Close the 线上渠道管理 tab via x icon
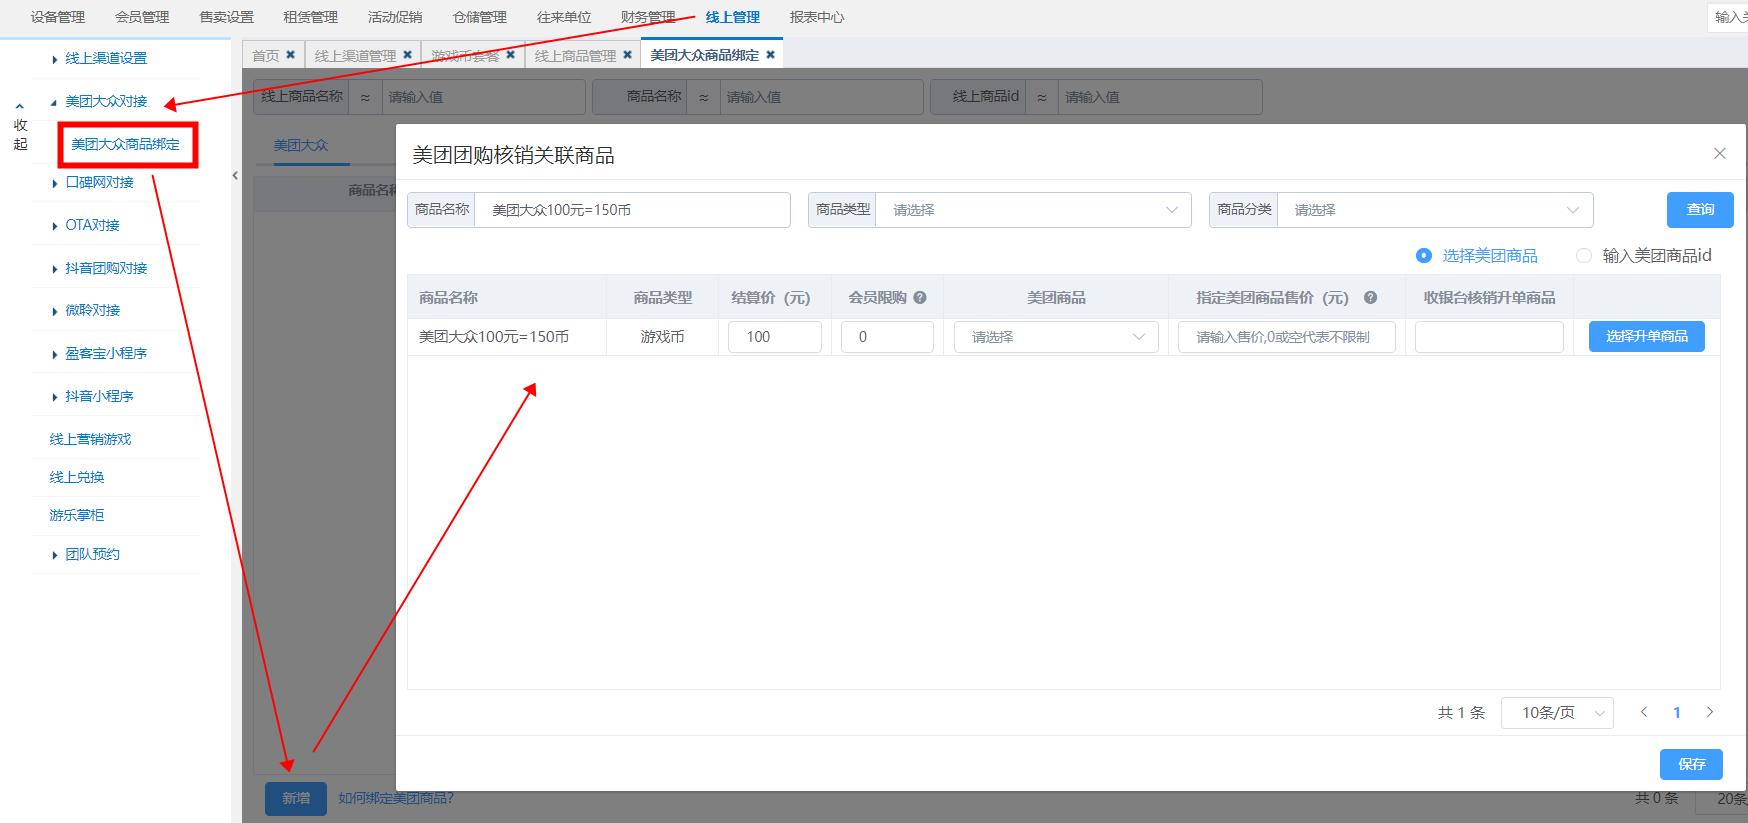Image resolution: width=1748 pixels, height=823 pixels. [408, 55]
